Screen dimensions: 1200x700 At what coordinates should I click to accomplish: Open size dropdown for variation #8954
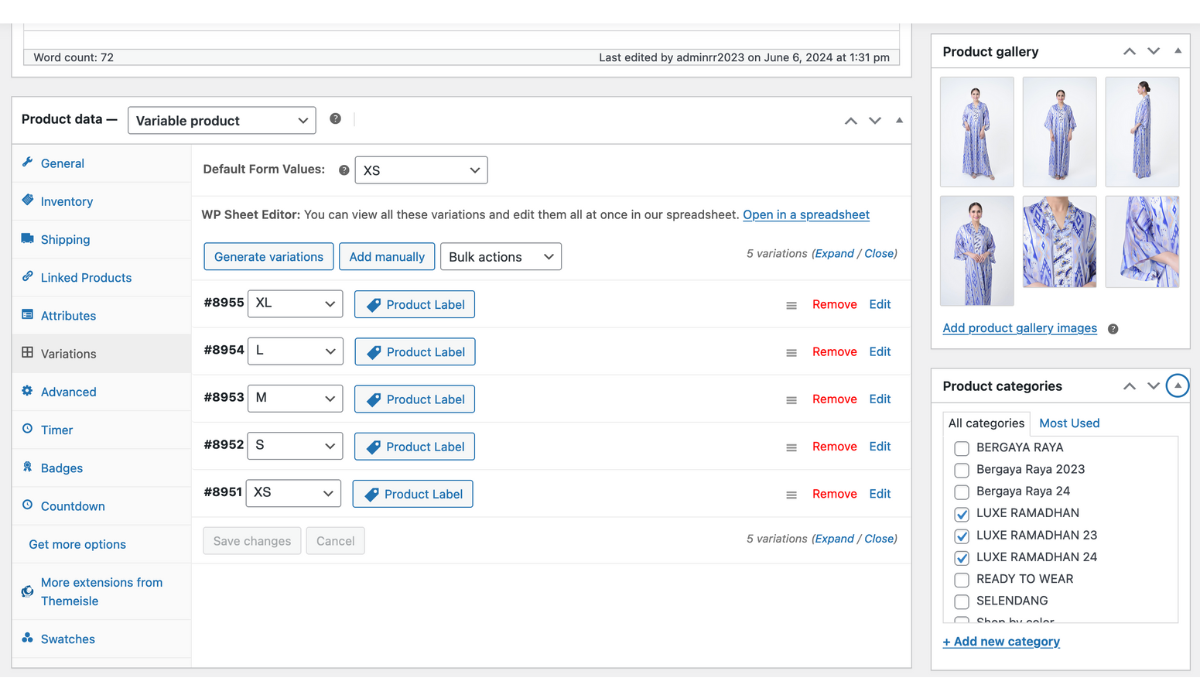(295, 351)
